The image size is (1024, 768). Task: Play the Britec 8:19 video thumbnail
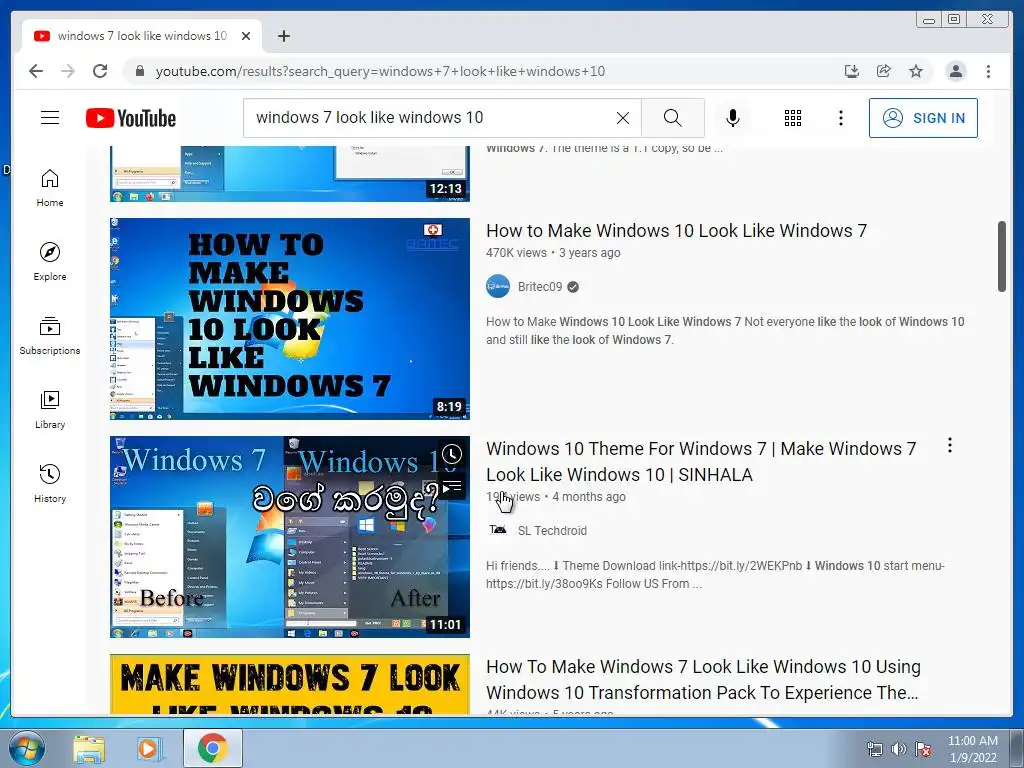pyautogui.click(x=290, y=319)
